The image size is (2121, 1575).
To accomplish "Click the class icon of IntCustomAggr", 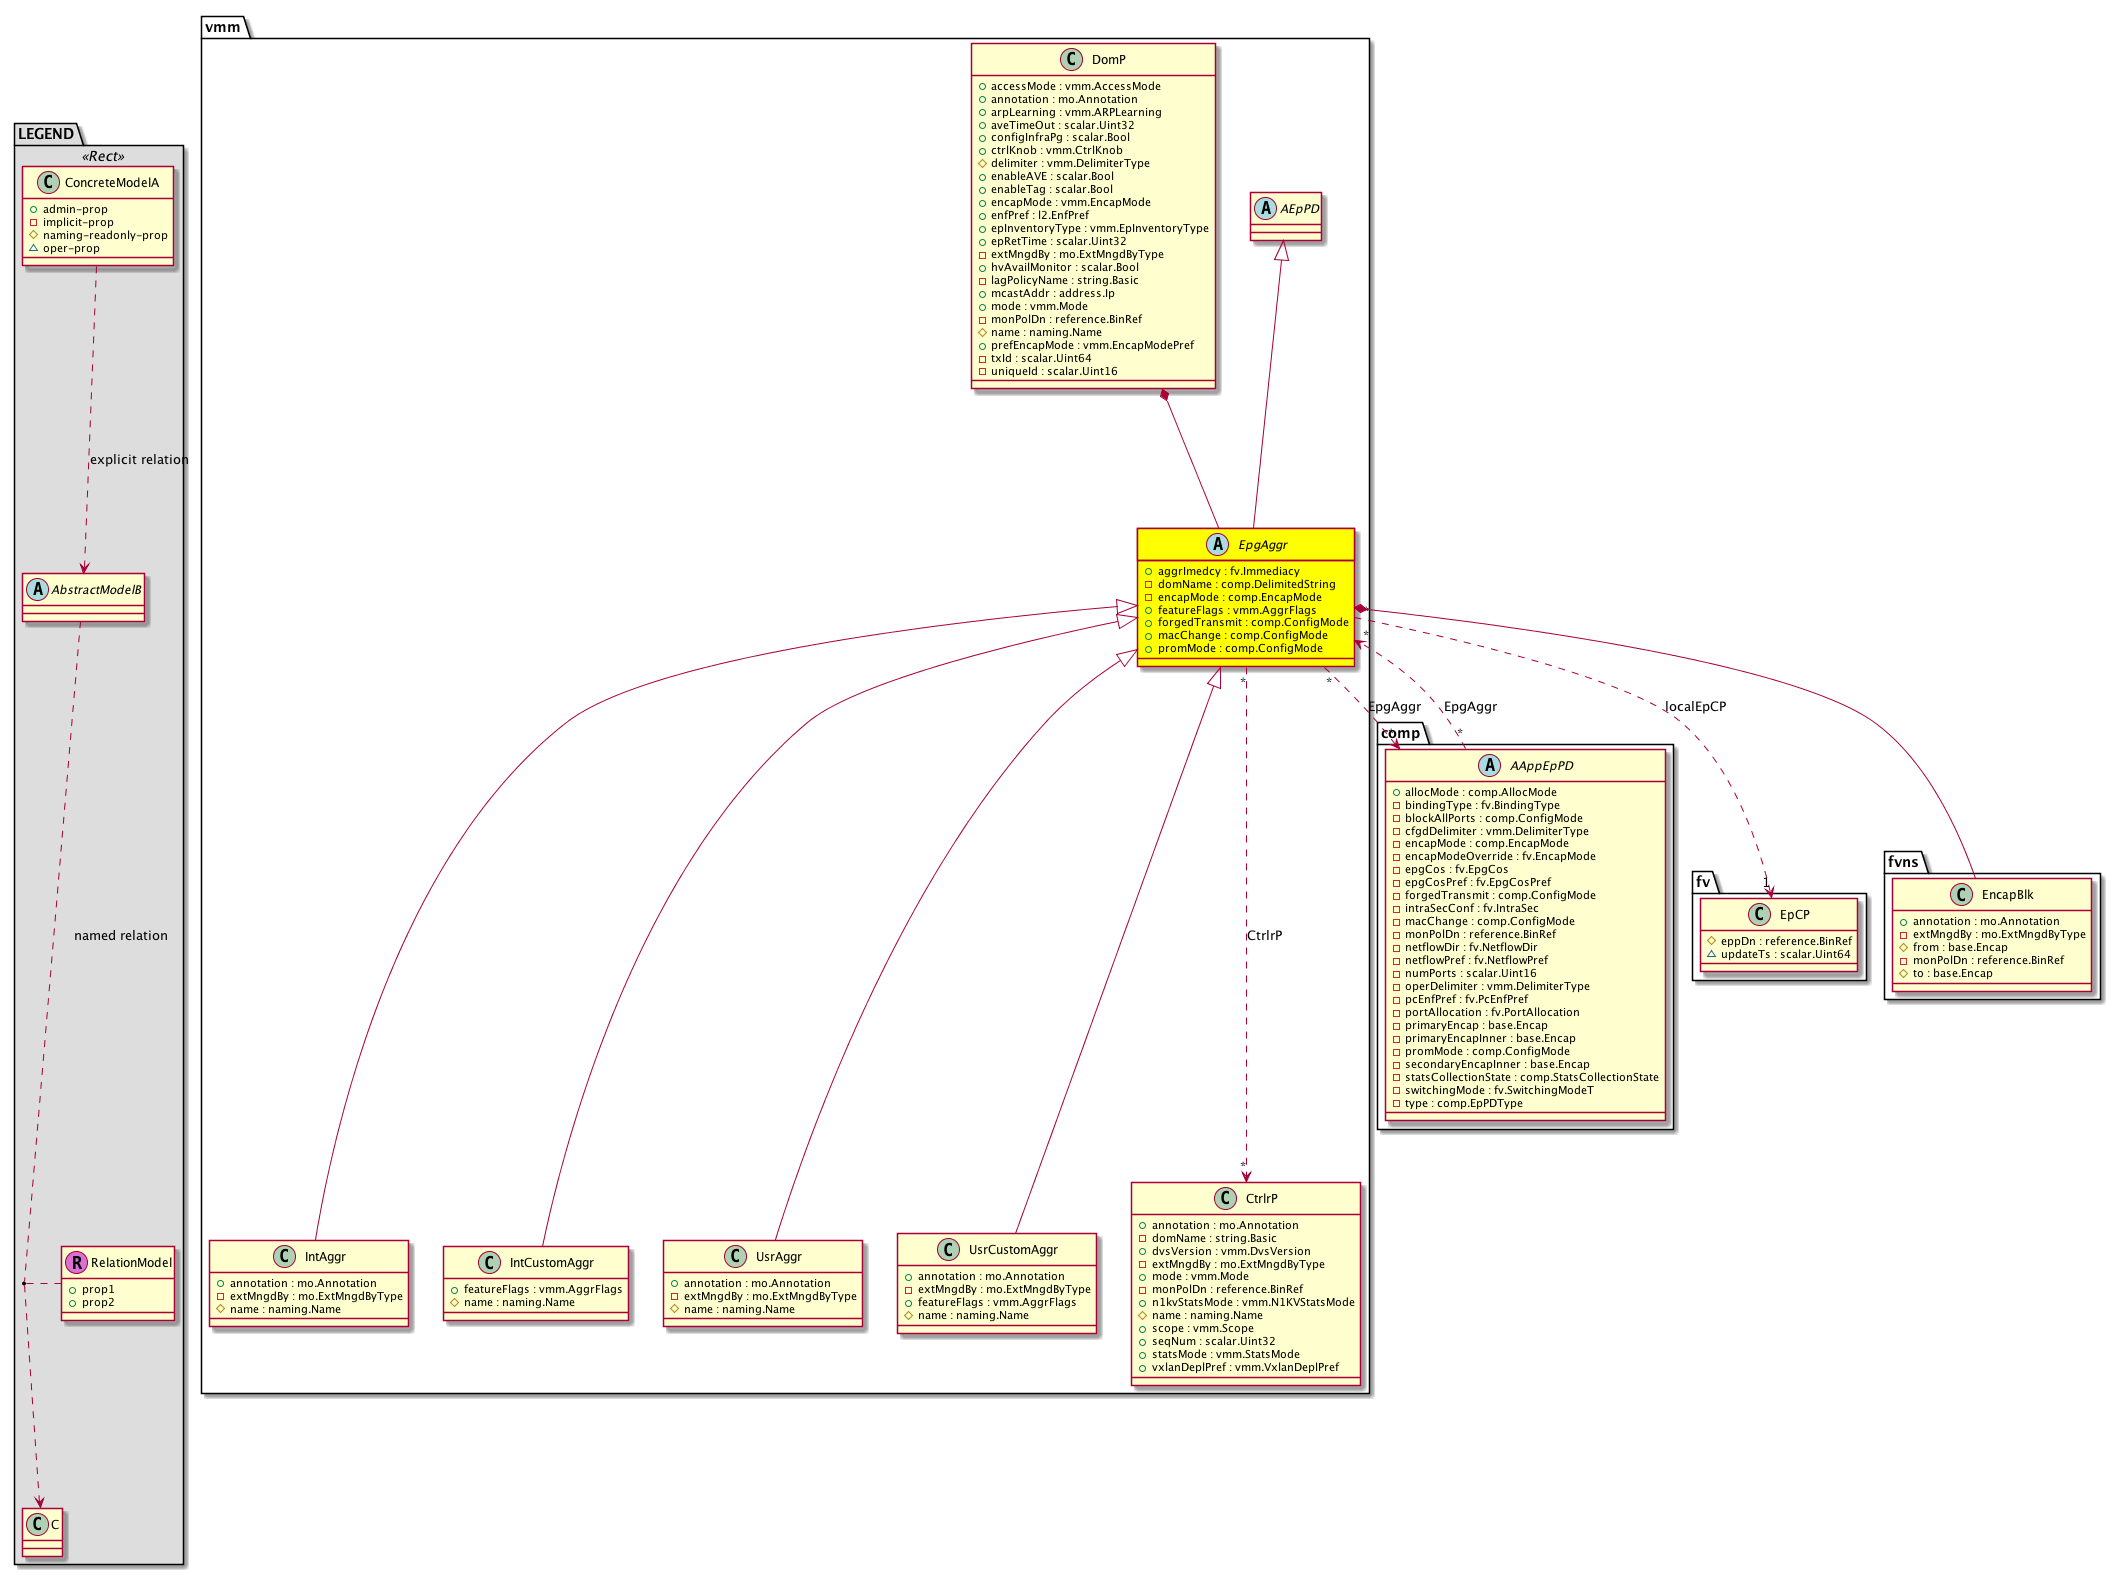I will (x=489, y=1263).
